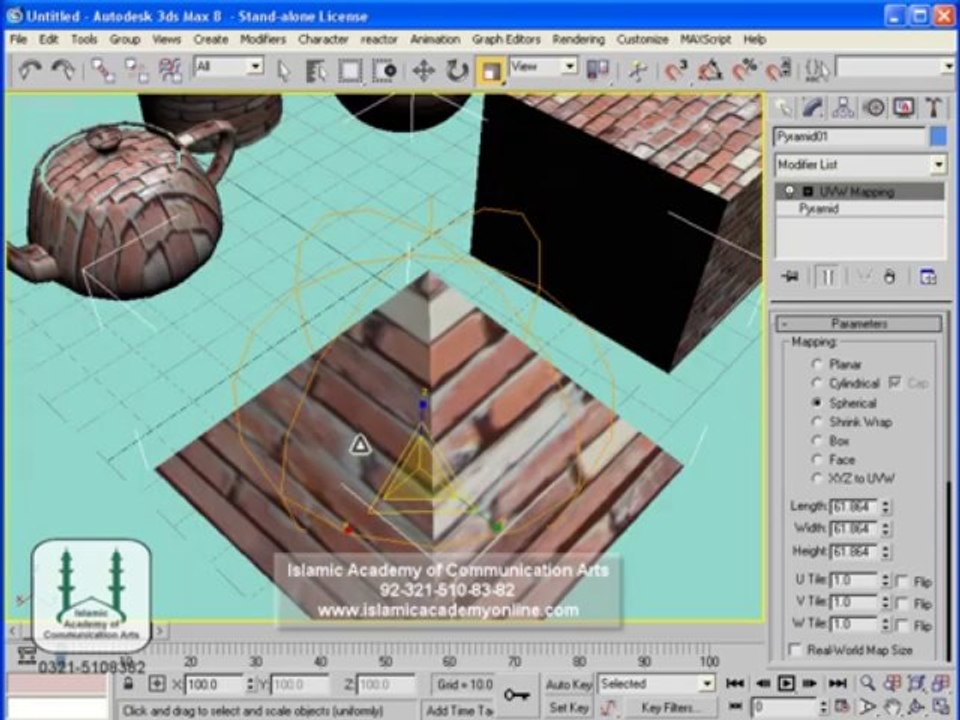Open the Modify command panel tab
This screenshot has height=720, width=960.
[x=813, y=108]
